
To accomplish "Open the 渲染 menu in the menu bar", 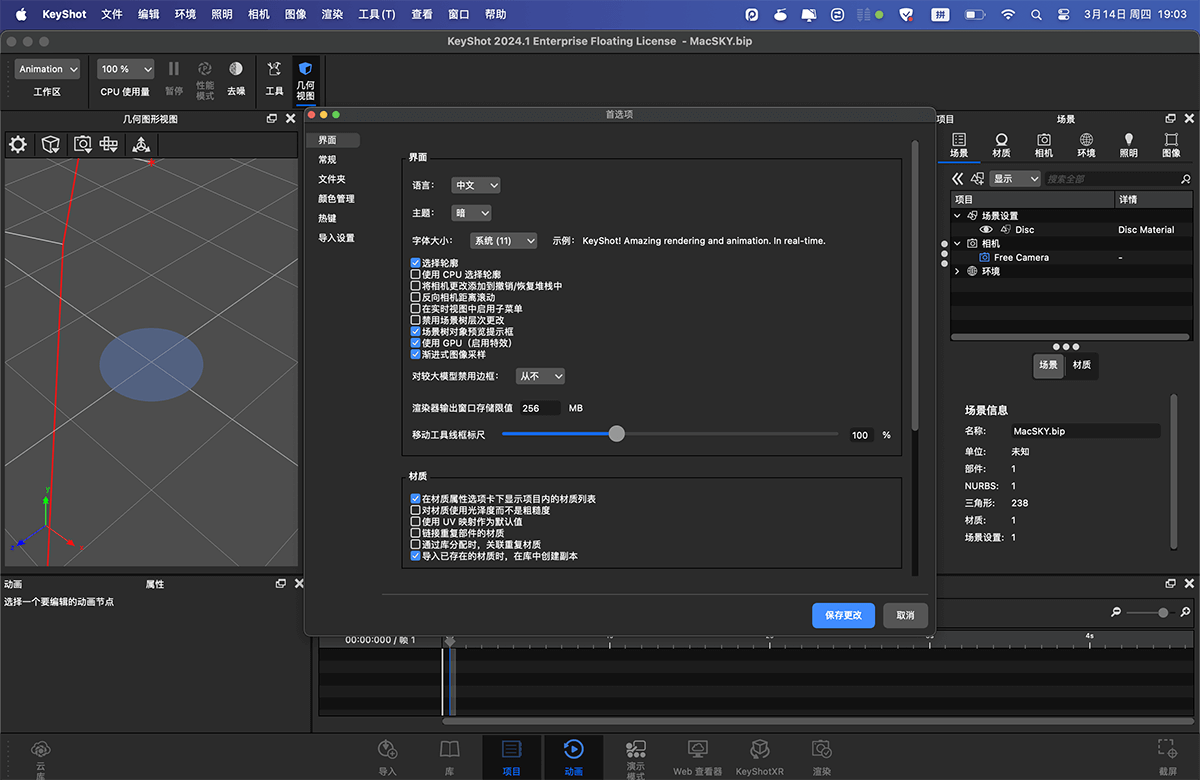I will click(x=332, y=14).
